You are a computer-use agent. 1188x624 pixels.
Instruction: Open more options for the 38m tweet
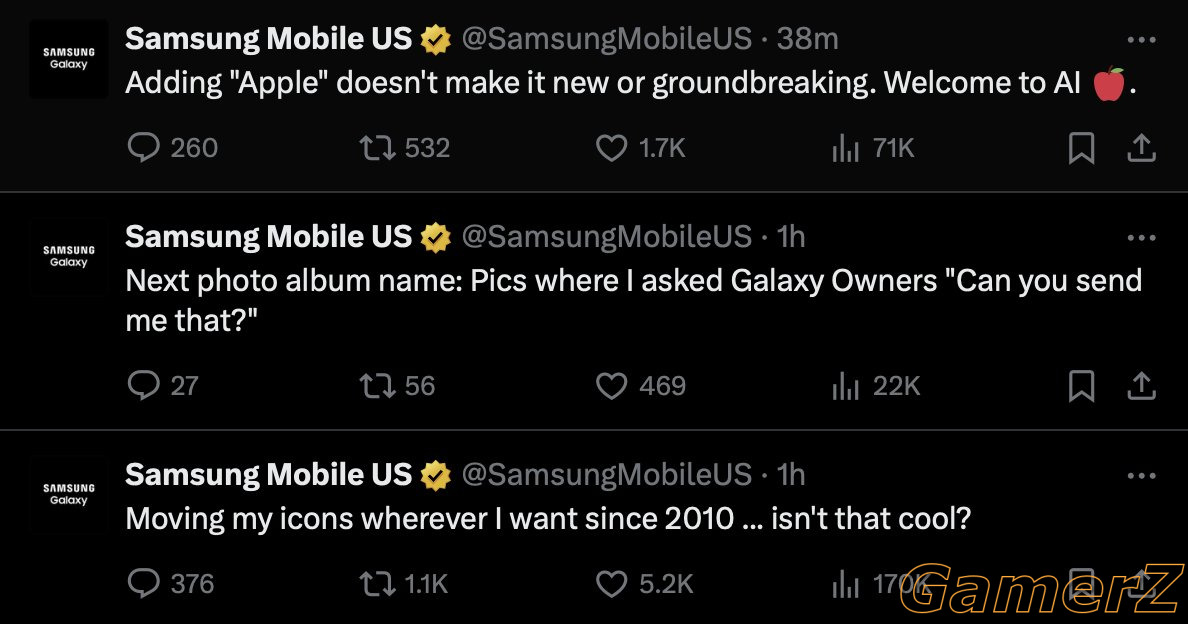(1141, 39)
